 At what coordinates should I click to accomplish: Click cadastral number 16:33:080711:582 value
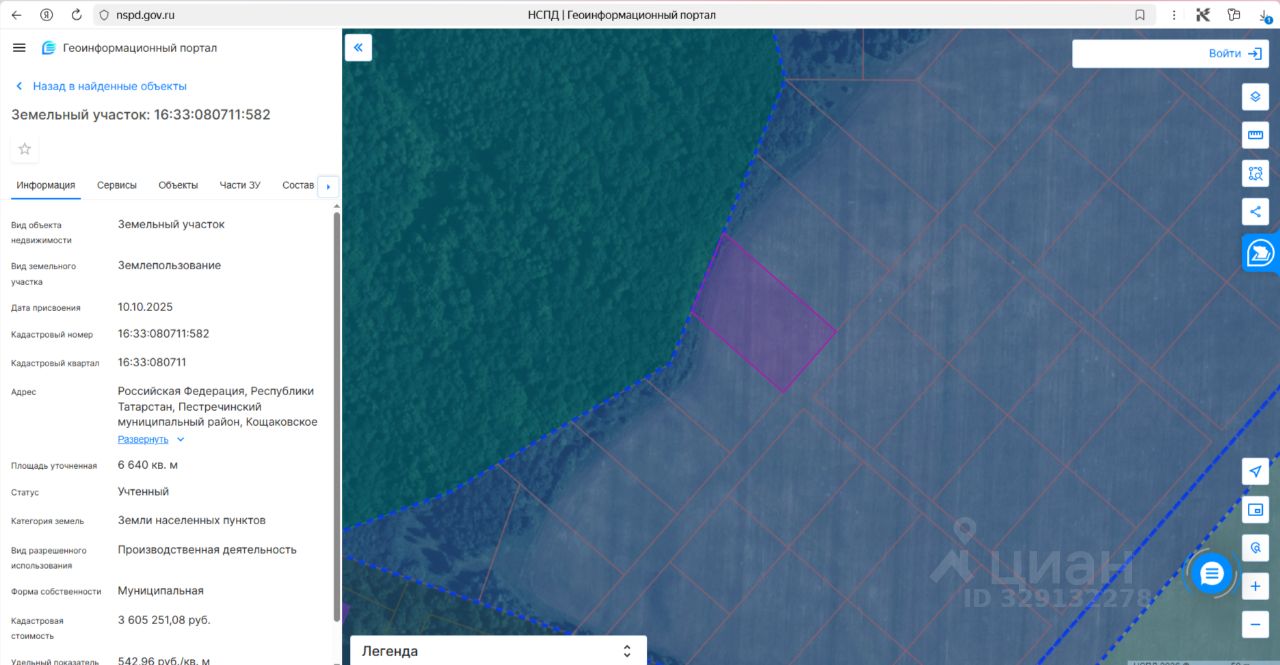point(163,334)
